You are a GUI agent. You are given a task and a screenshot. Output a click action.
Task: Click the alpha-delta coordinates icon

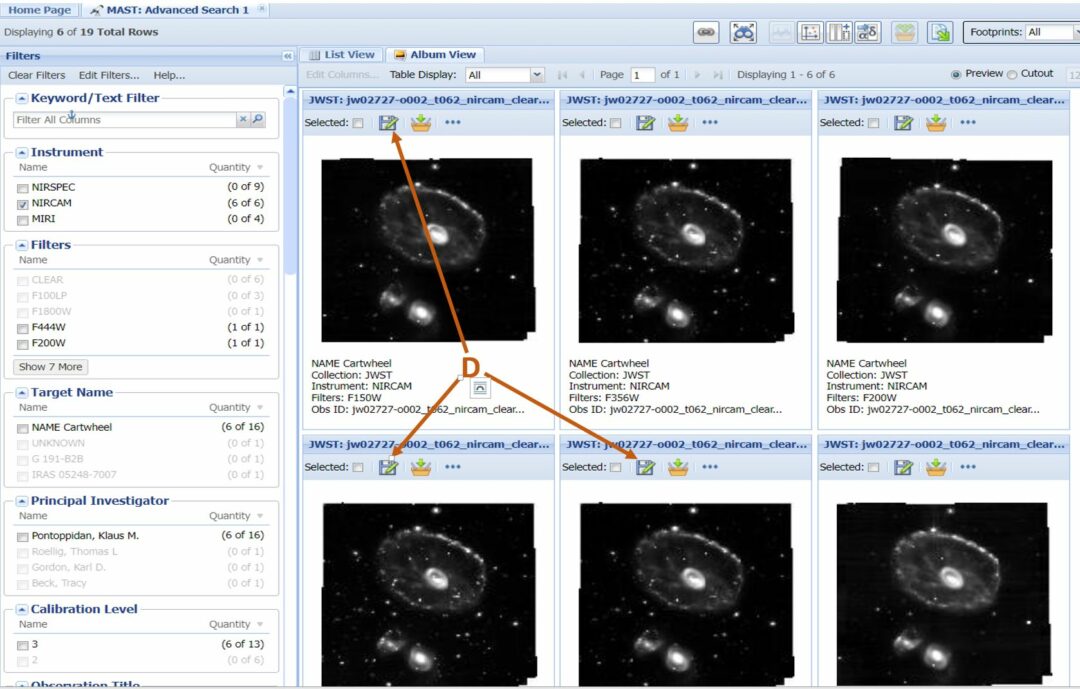point(867,32)
